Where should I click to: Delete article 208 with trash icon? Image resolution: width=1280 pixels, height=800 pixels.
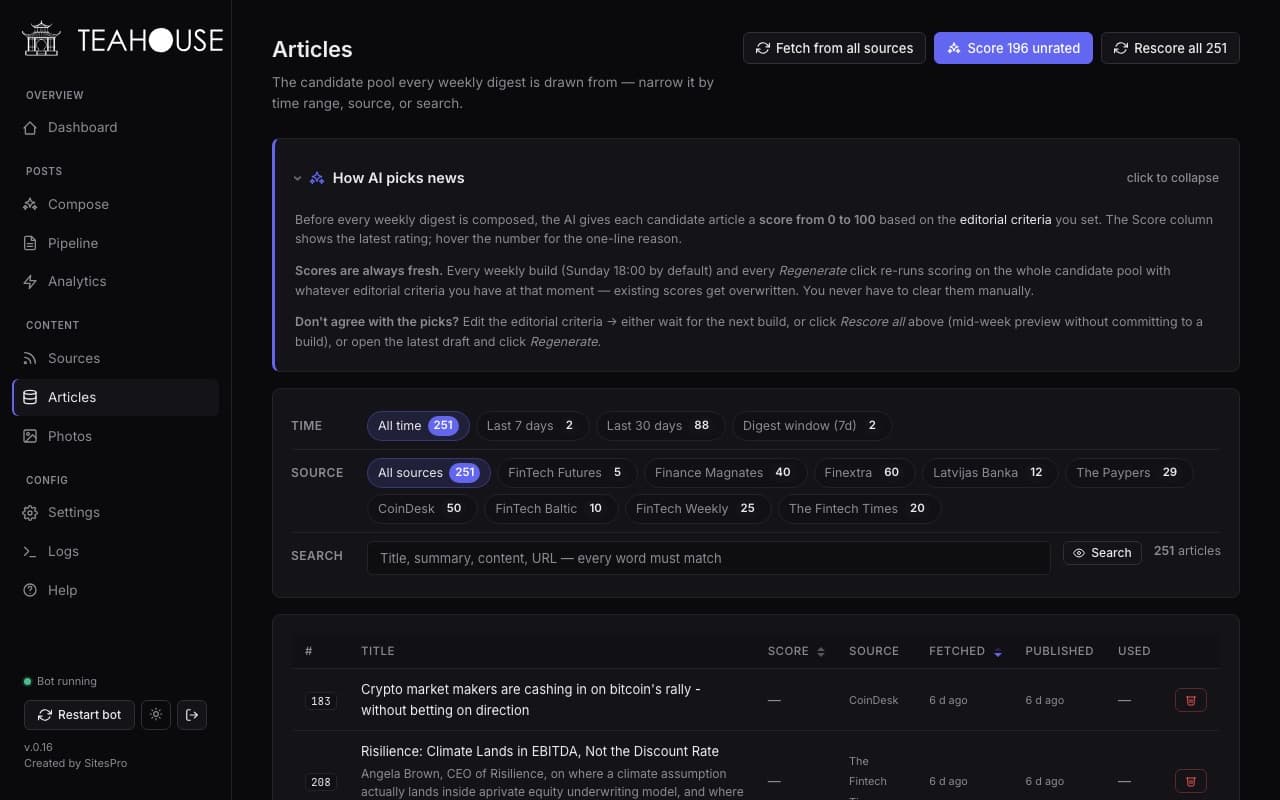point(1190,781)
